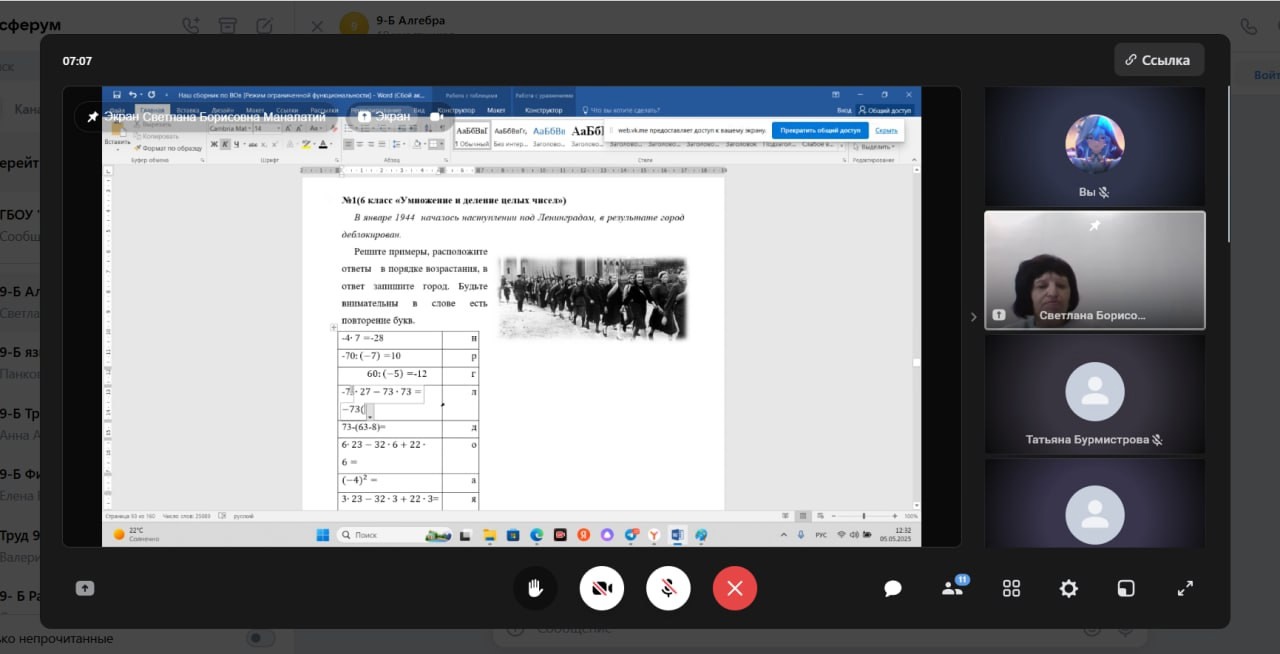Click the Undo arrow in Word

132,94
